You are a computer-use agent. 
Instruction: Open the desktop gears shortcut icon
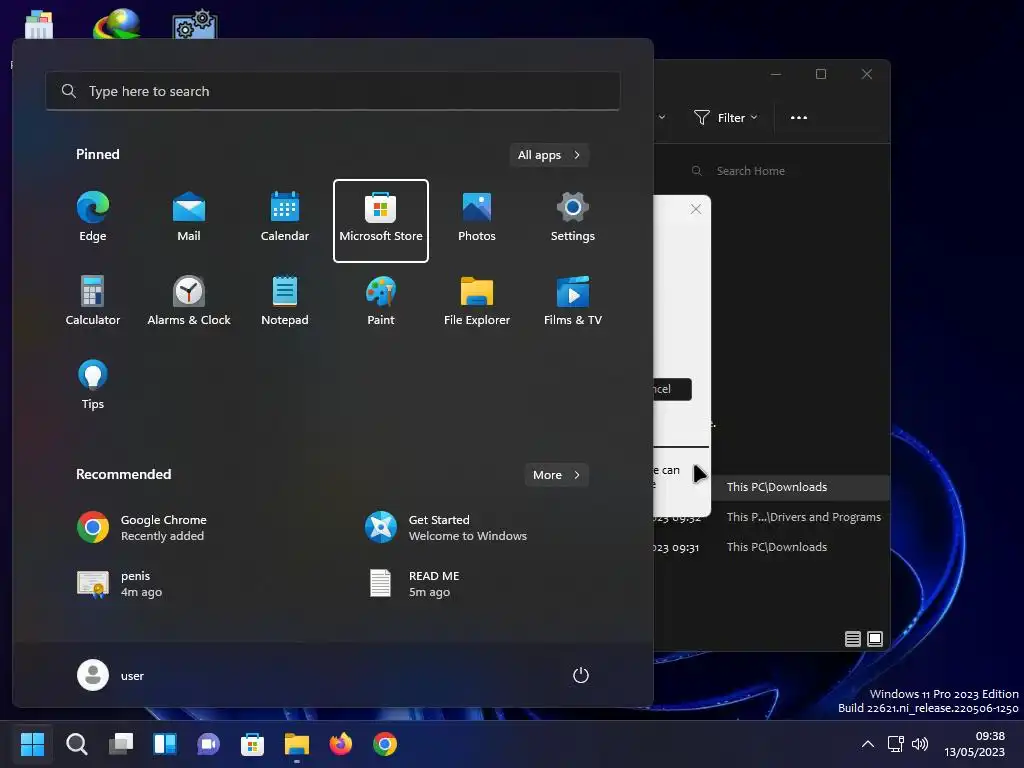(195, 24)
